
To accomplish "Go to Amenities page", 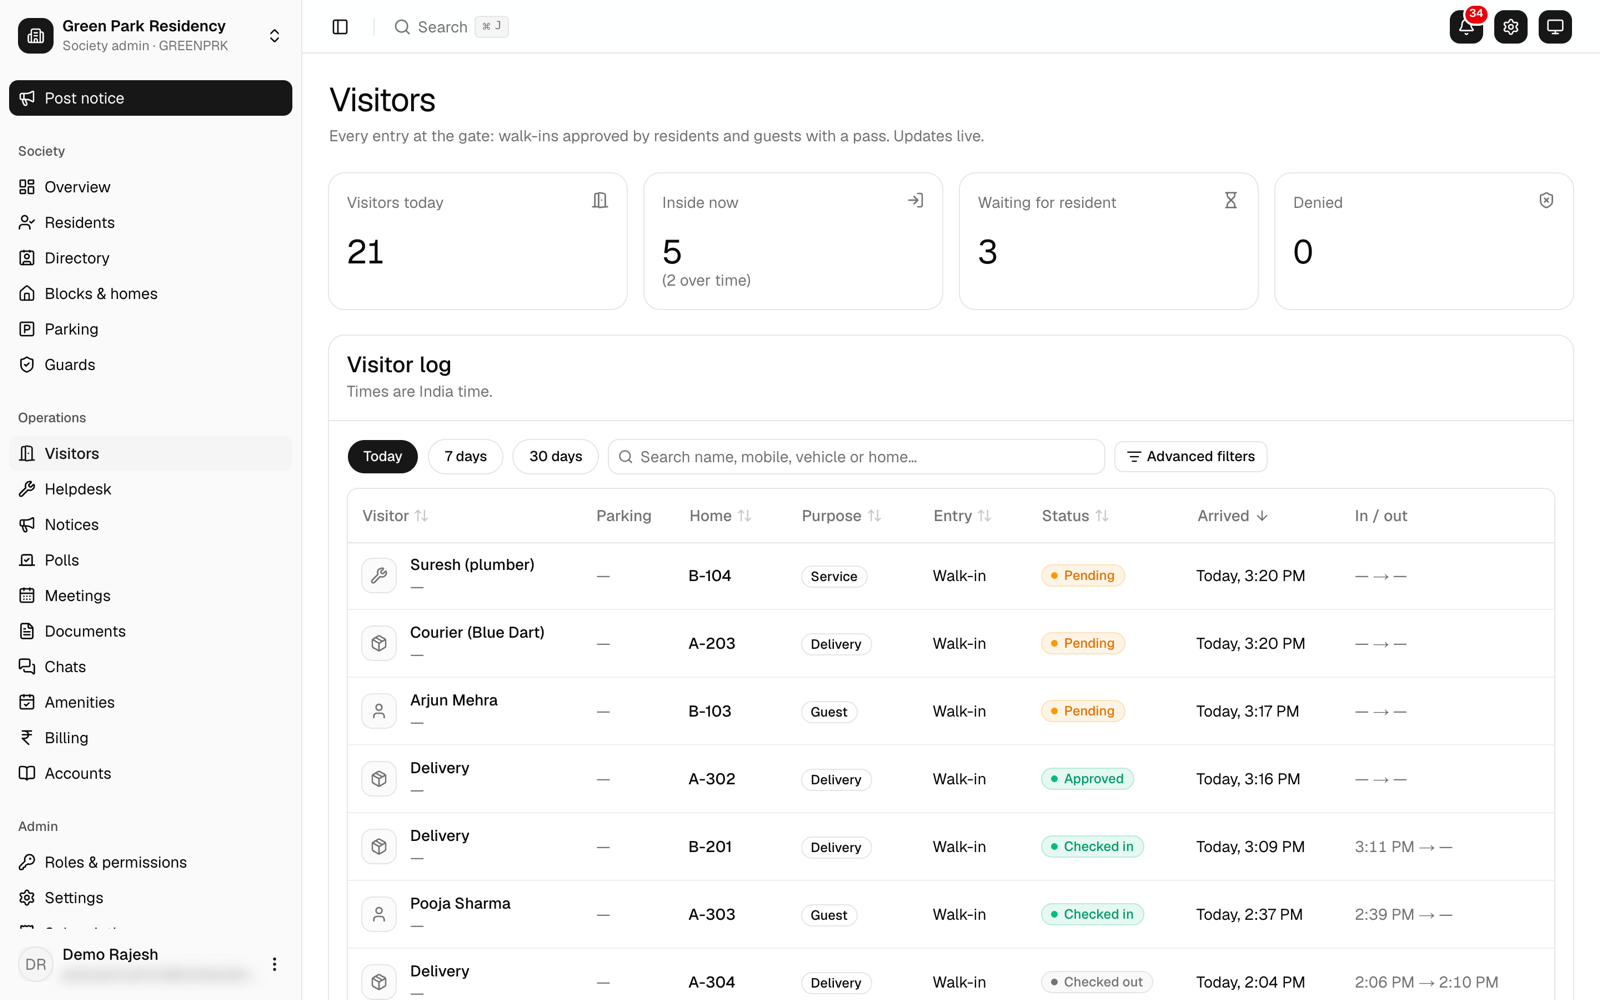I will pyautogui.click(x=150, y=702).
